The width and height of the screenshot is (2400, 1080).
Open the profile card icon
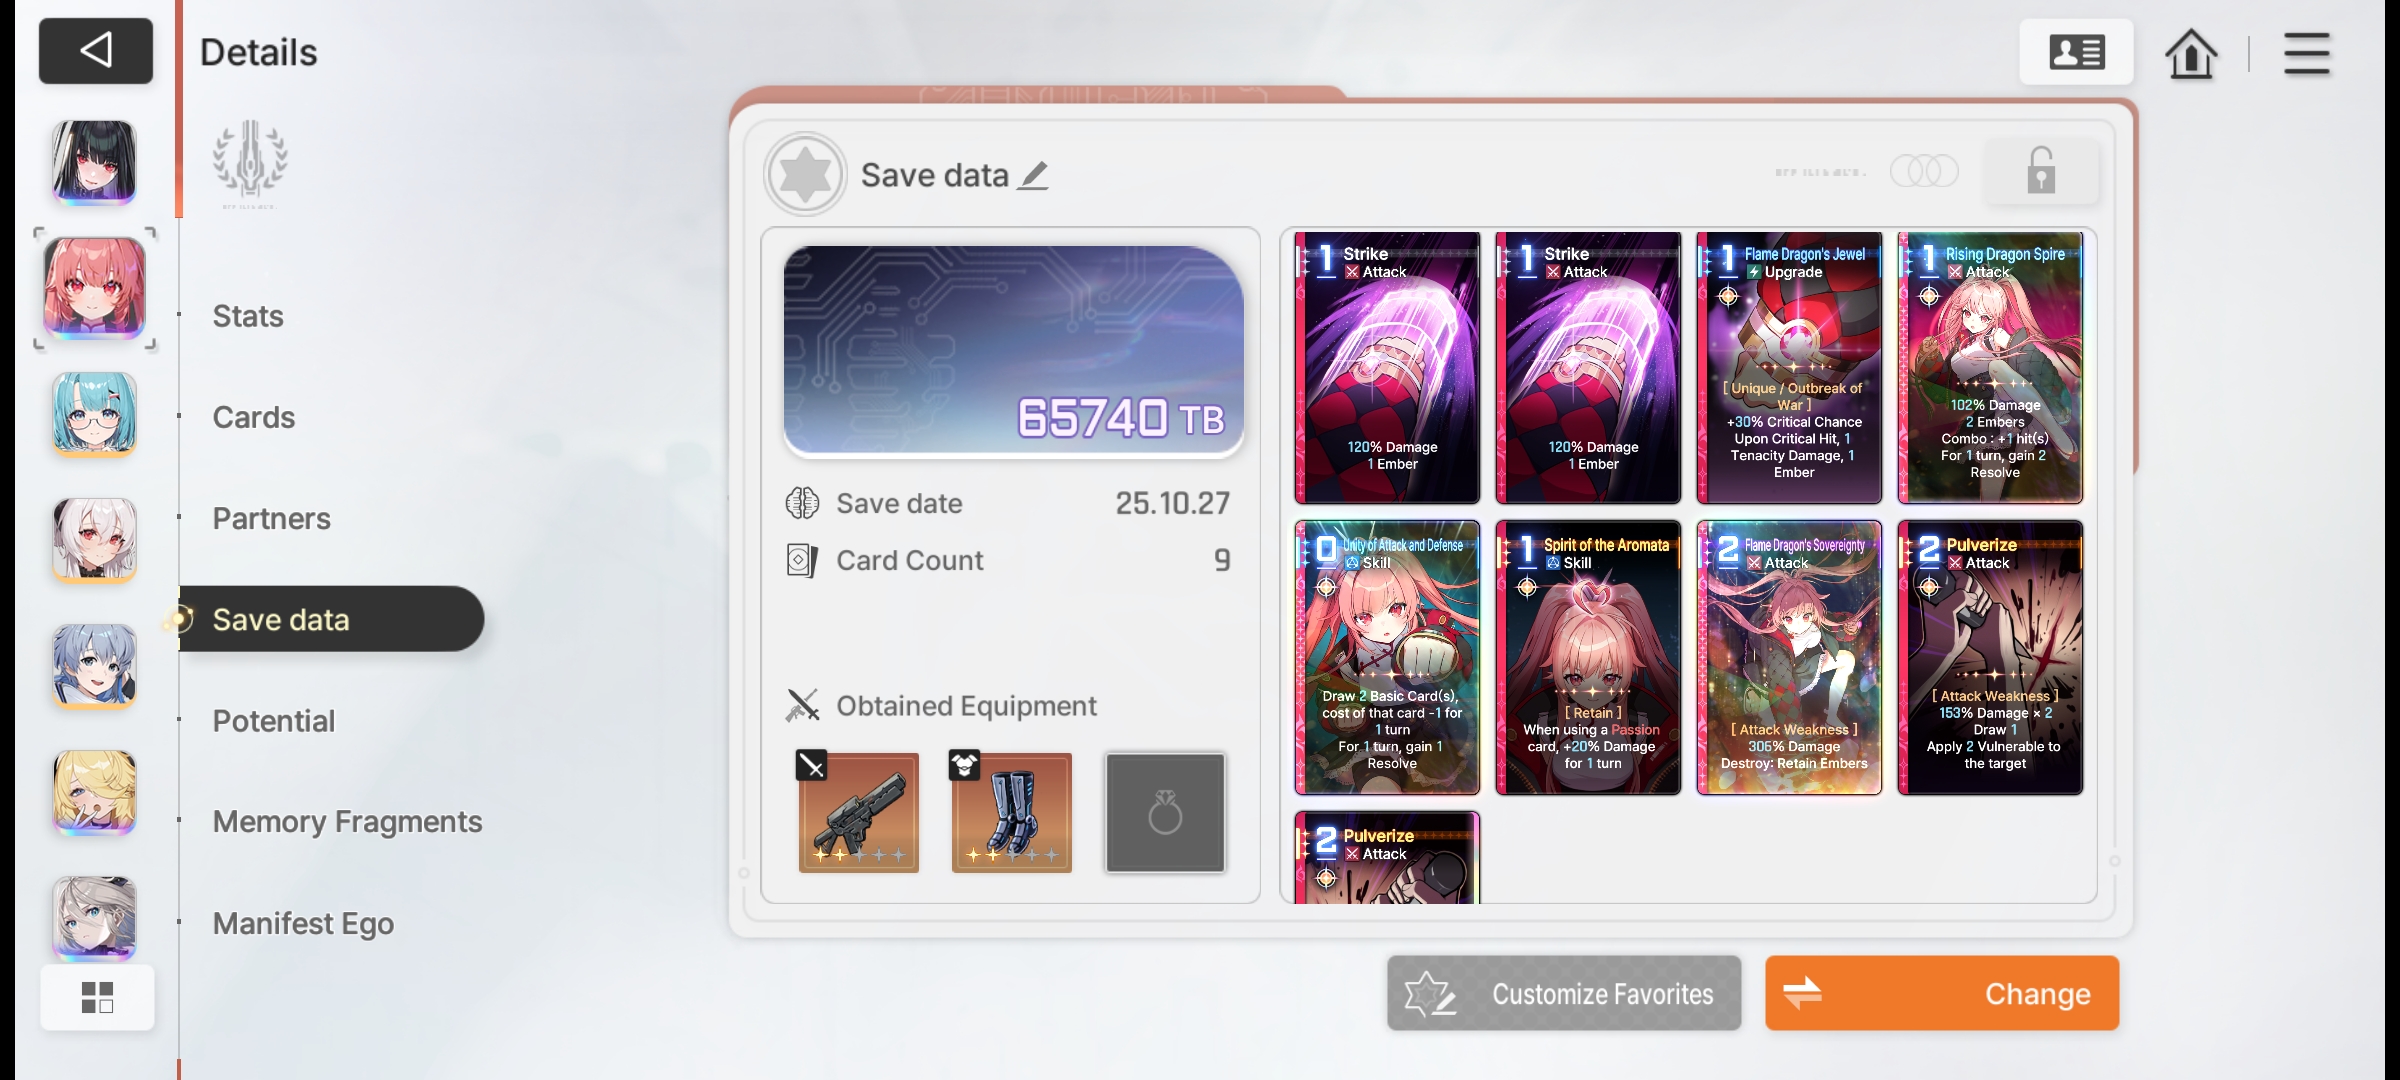[2076, 52]
